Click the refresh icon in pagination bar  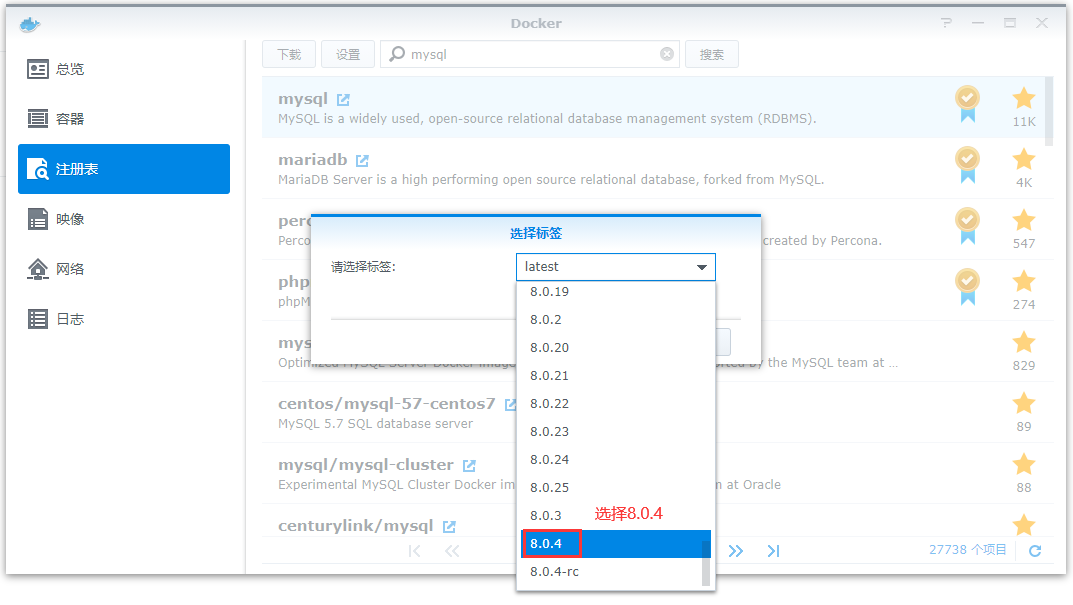click(x=1035, y=551)
